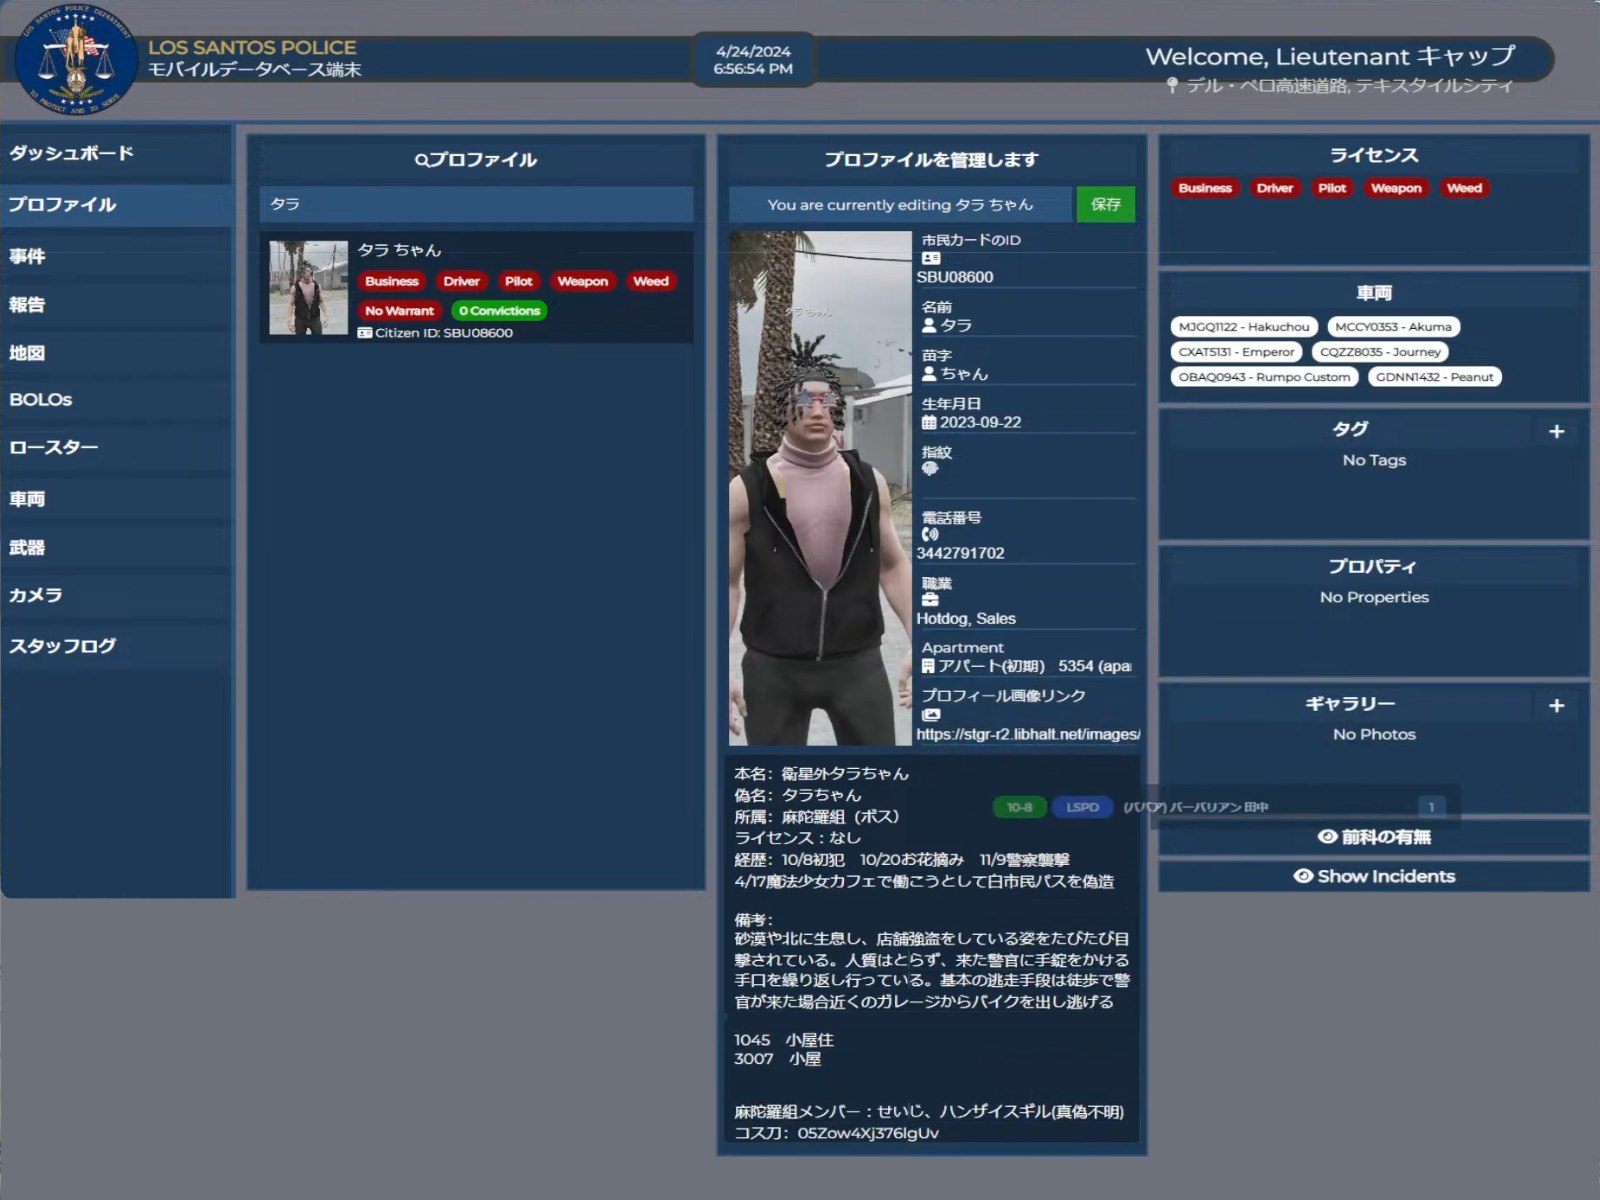
Task: Click the date of birth calendar icon
Action: [929, 423]
